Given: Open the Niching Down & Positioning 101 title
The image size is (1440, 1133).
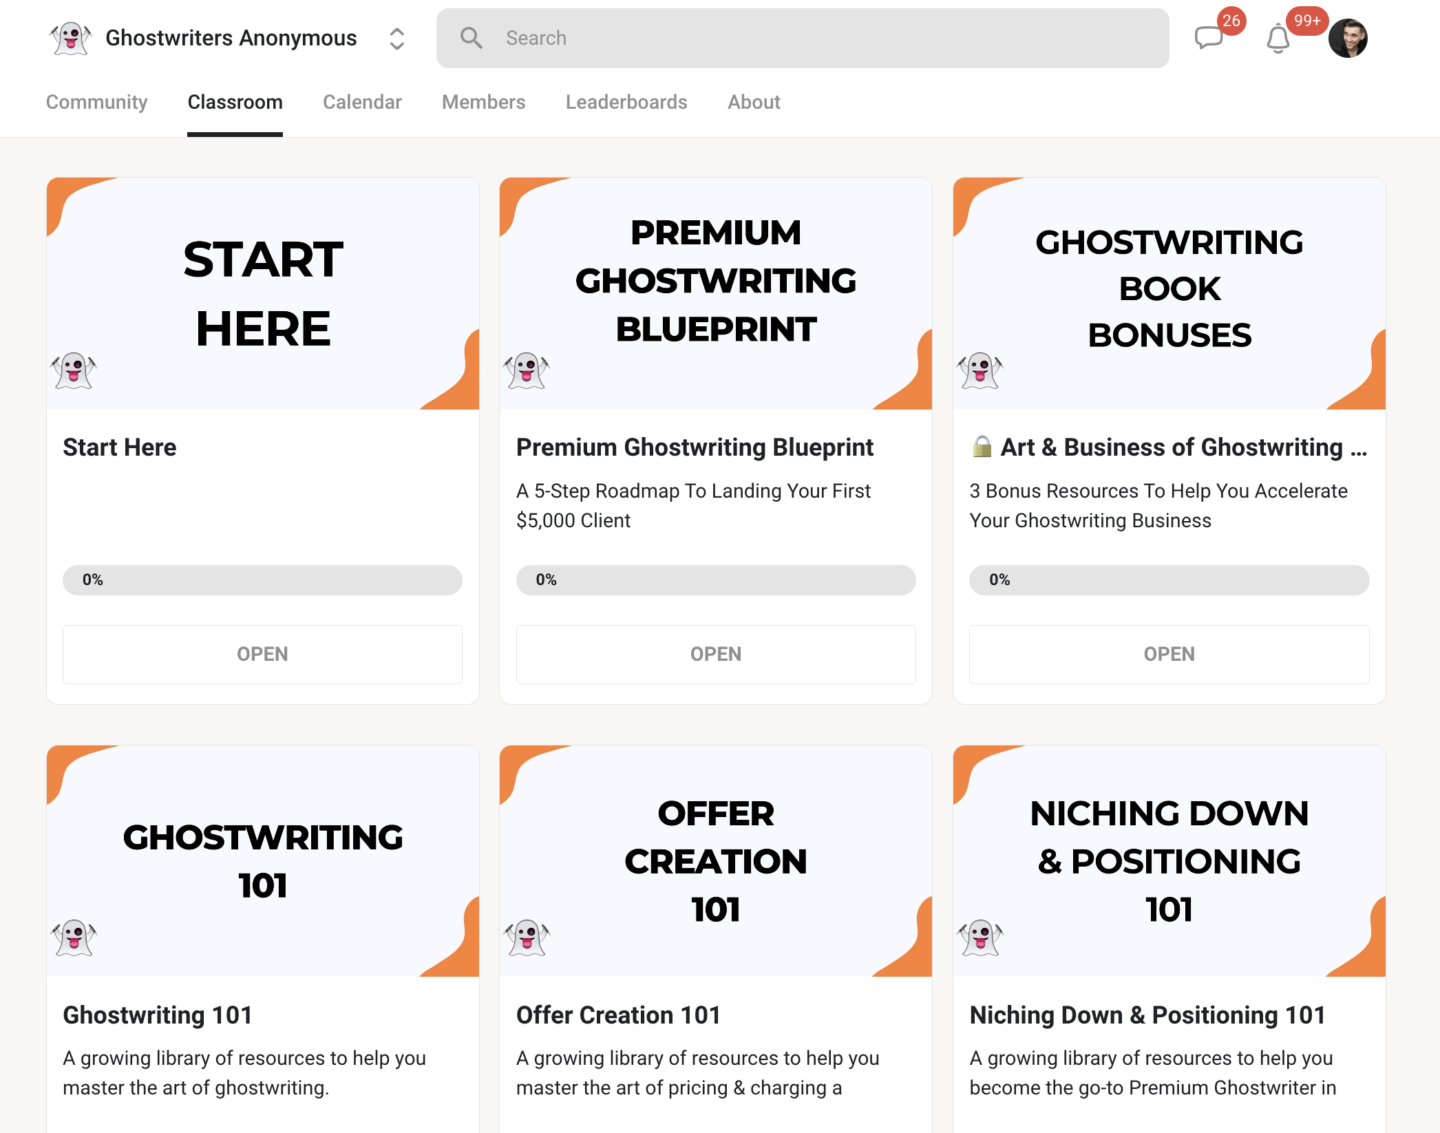Looking at the screenshot, I should pos(1147,1015).
